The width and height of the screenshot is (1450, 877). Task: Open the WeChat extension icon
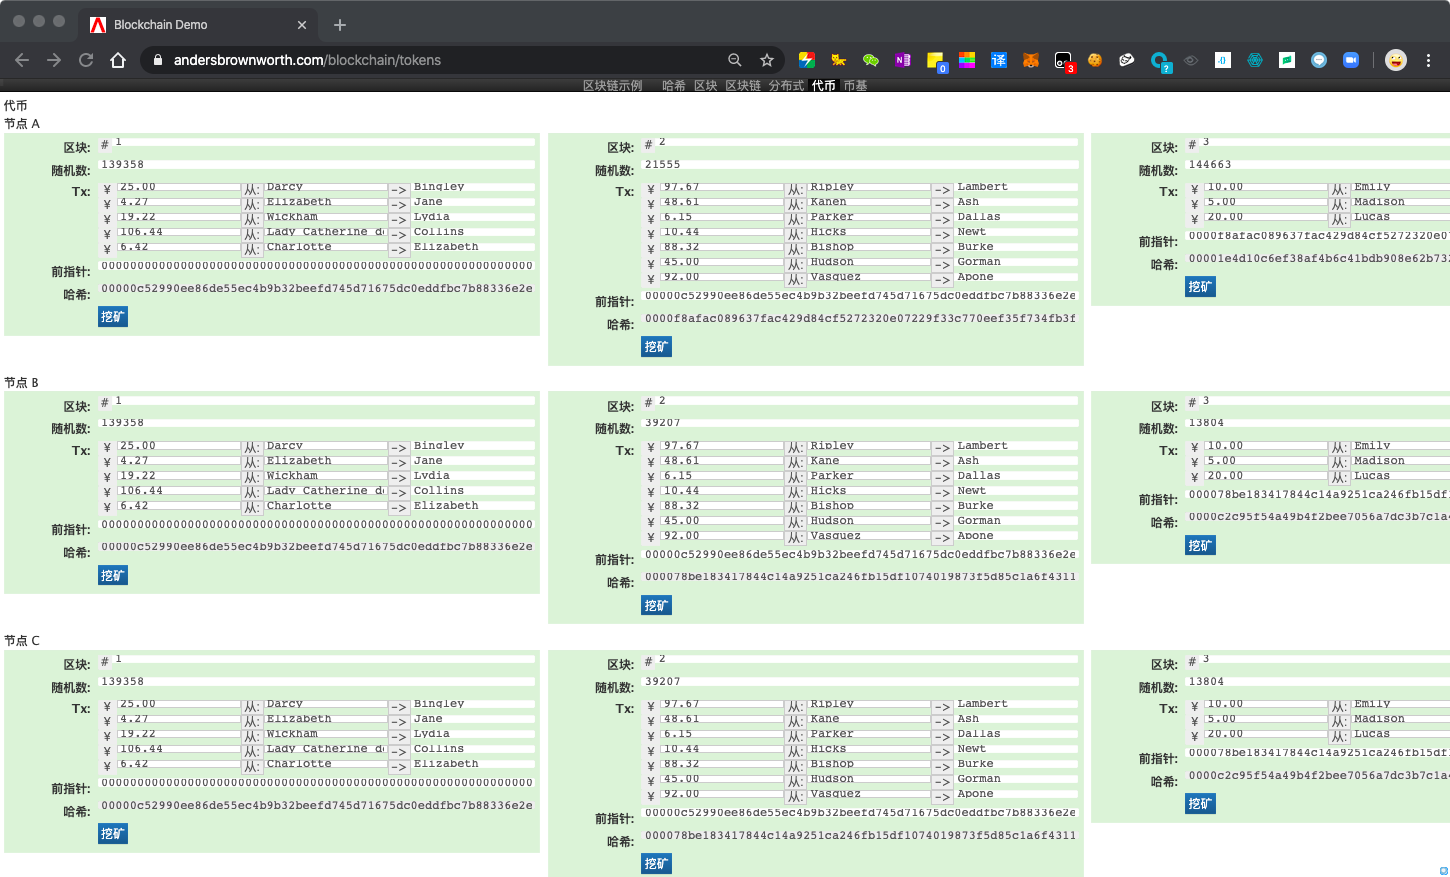click(x=871, y=60)
